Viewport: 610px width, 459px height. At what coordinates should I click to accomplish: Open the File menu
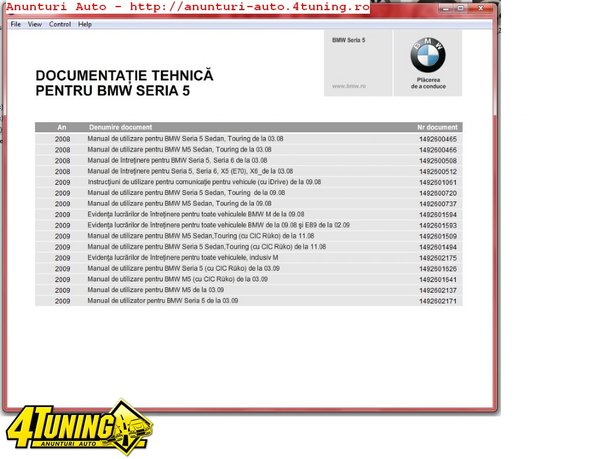coord(16,24)
